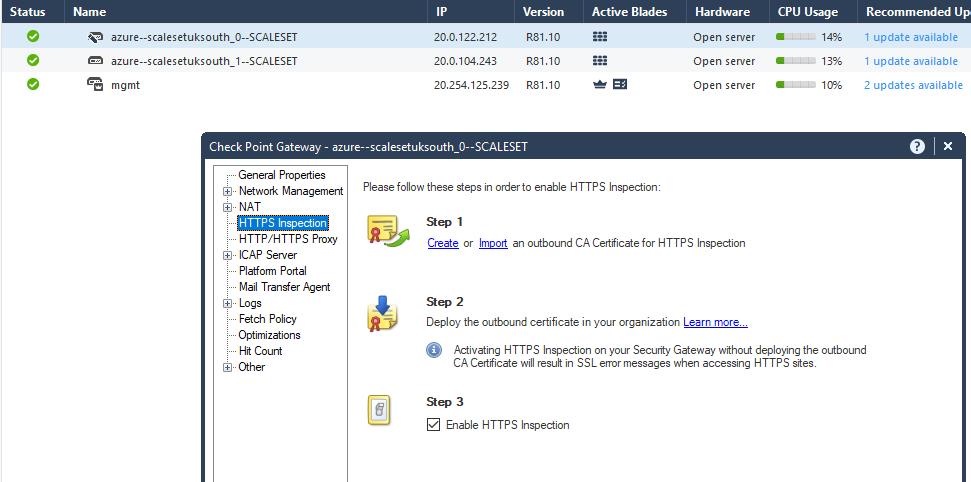Select HTTP/HTTPS Proxy tree item
This screenshot has height=482, width=971.
click(x=288, y=239)
